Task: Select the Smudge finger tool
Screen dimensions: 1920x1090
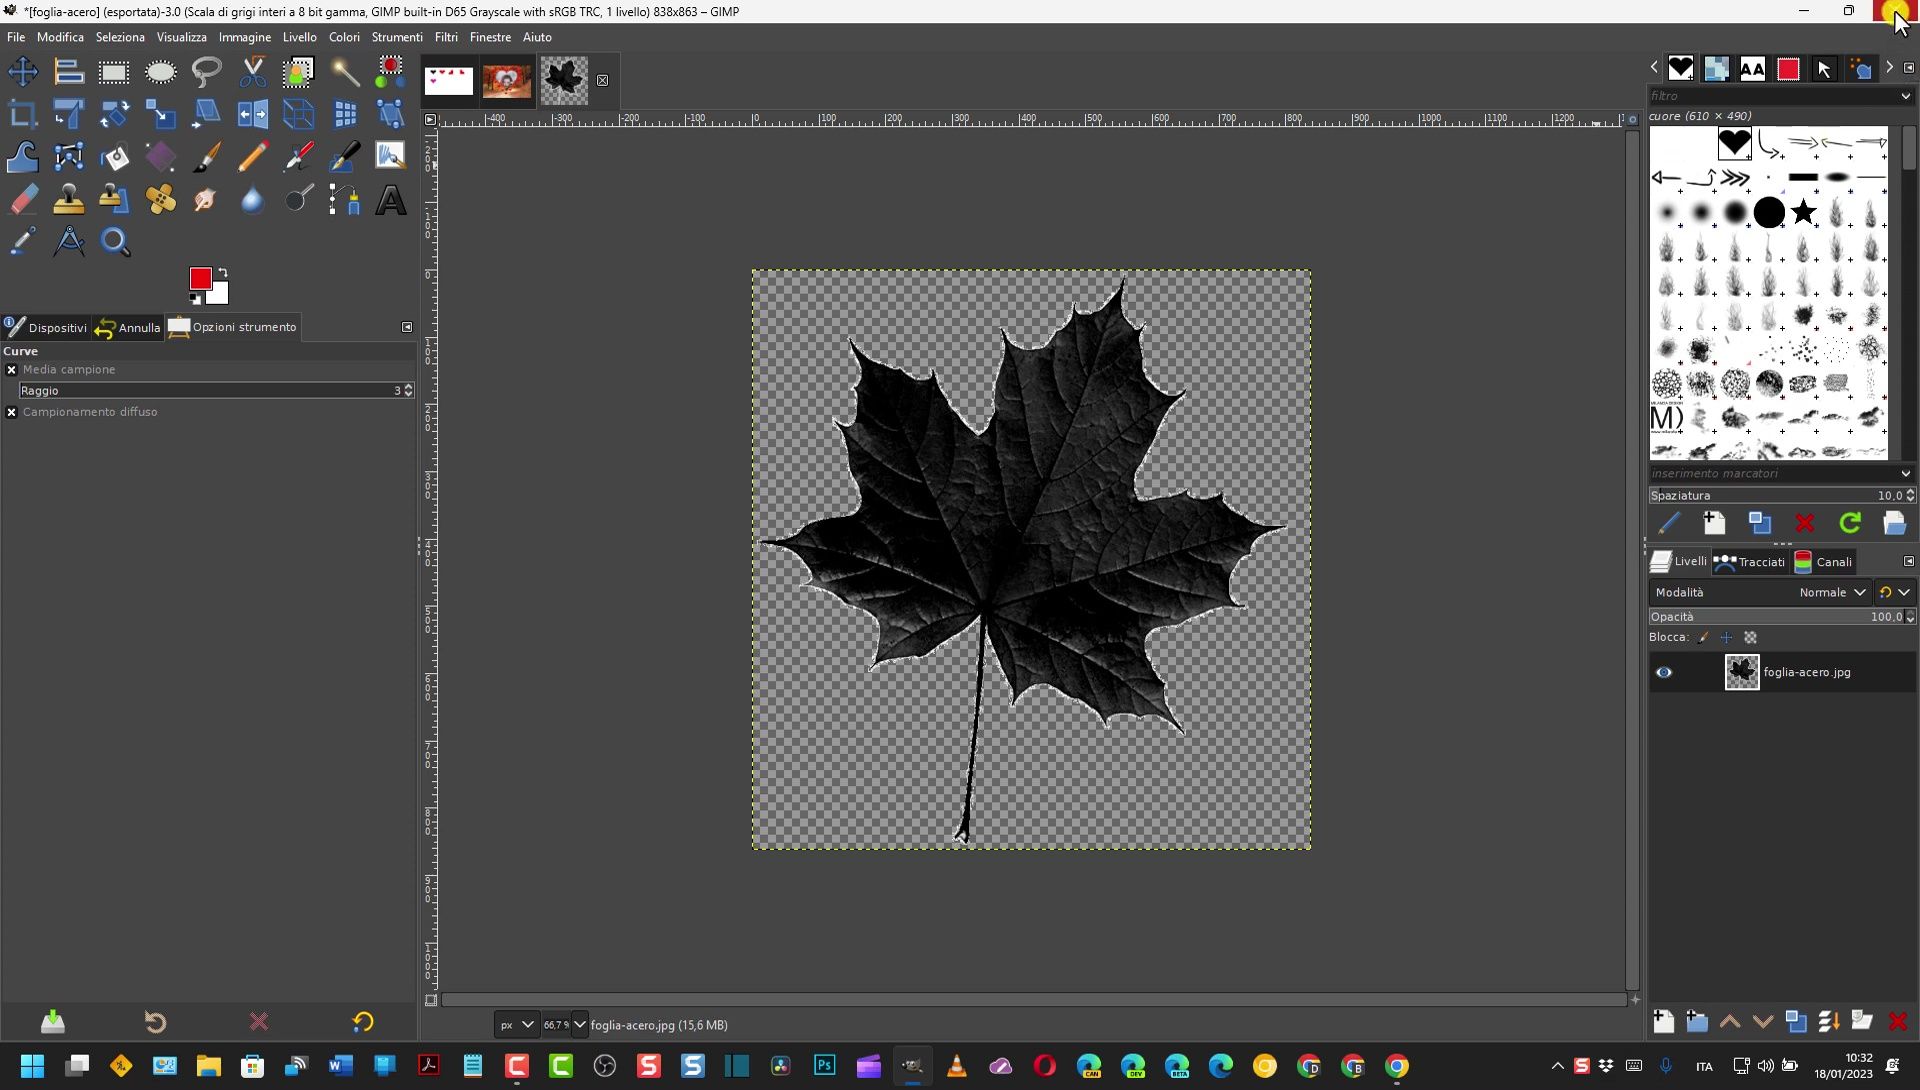Action: [x=206, y=199]
